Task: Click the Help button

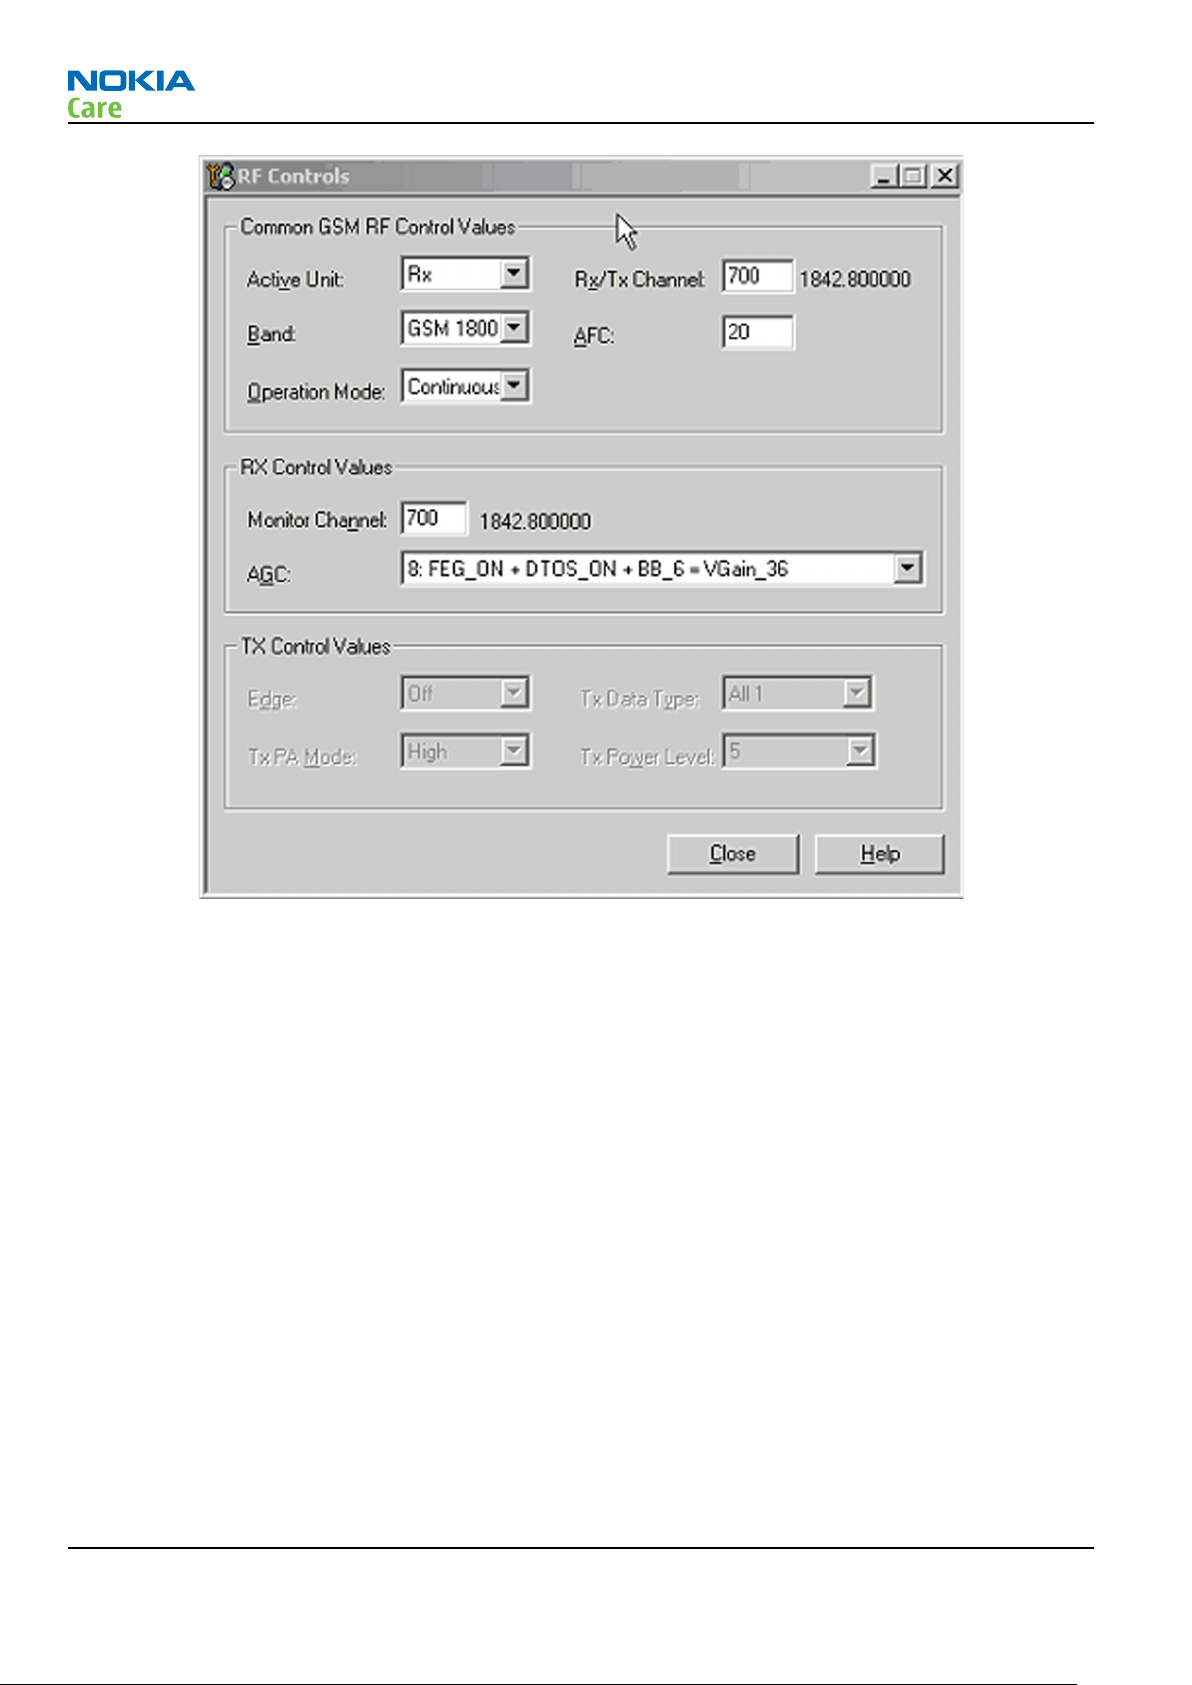Action: (x=880, y=854)
